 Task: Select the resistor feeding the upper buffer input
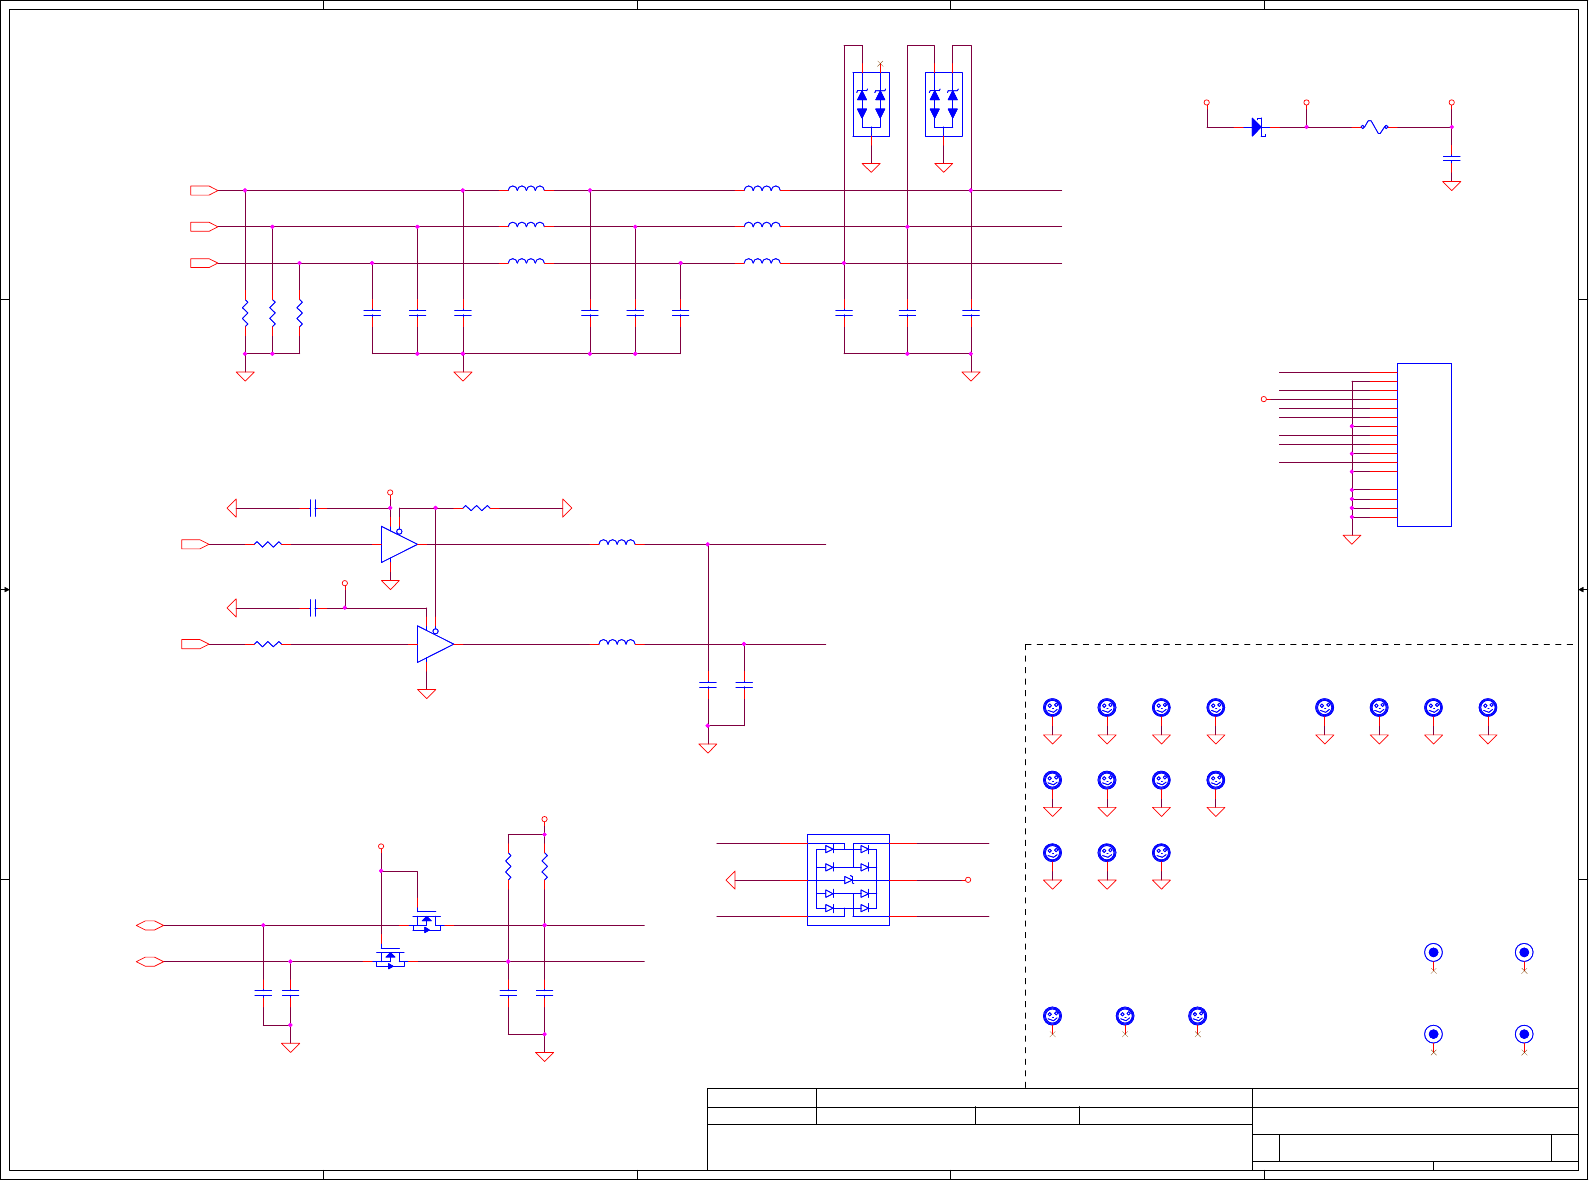point(268,544)
